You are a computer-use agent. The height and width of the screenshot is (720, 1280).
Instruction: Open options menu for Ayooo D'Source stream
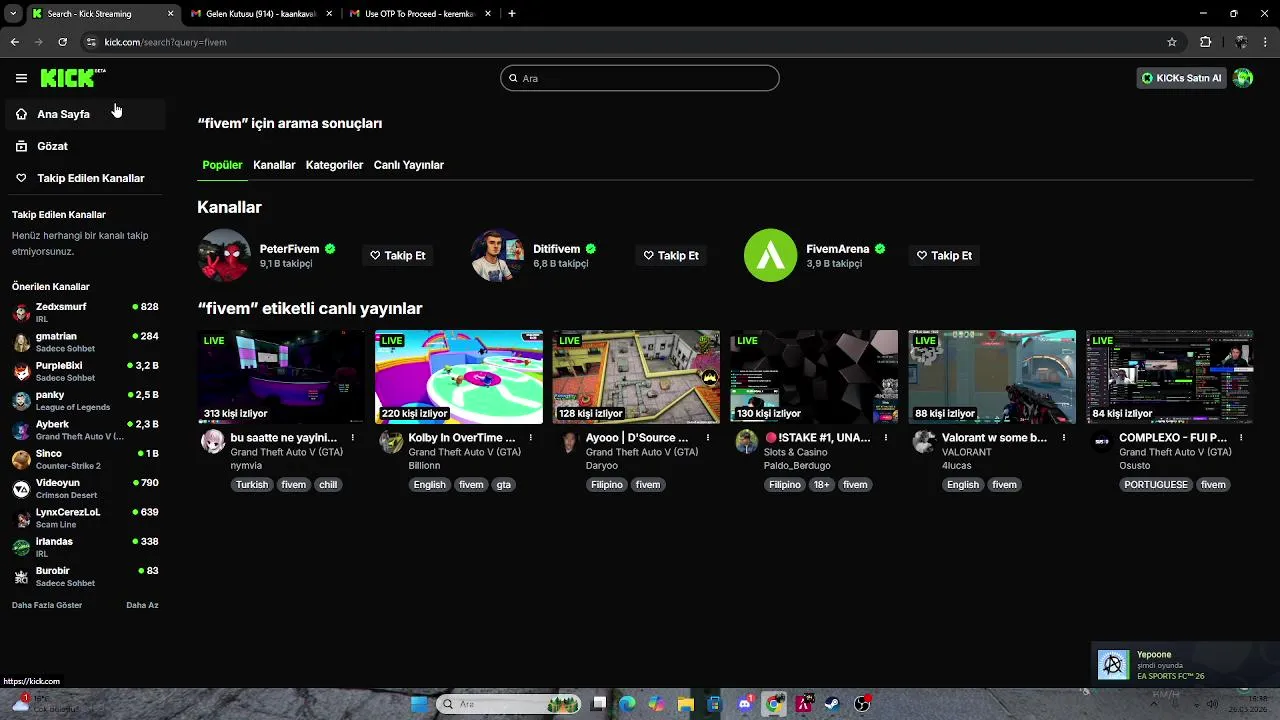pyautogui.click(x=708, y=438)
